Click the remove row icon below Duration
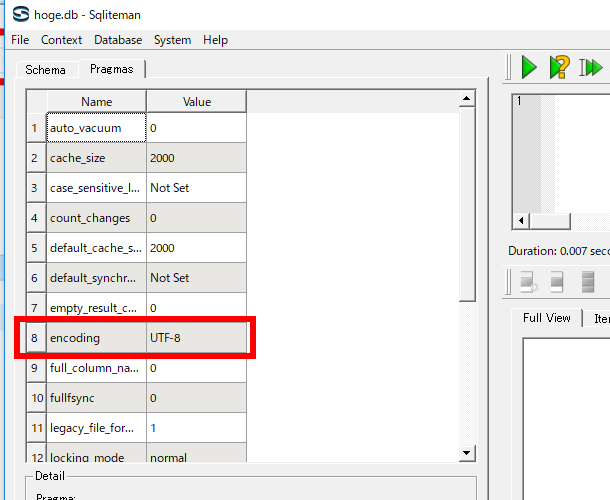 point(588,282)
